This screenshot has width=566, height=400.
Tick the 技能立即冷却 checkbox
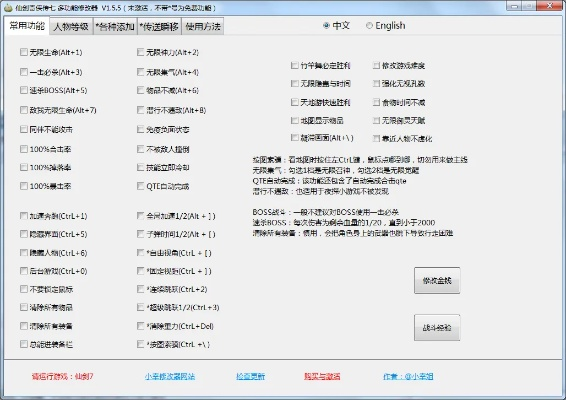click(140, 168)
